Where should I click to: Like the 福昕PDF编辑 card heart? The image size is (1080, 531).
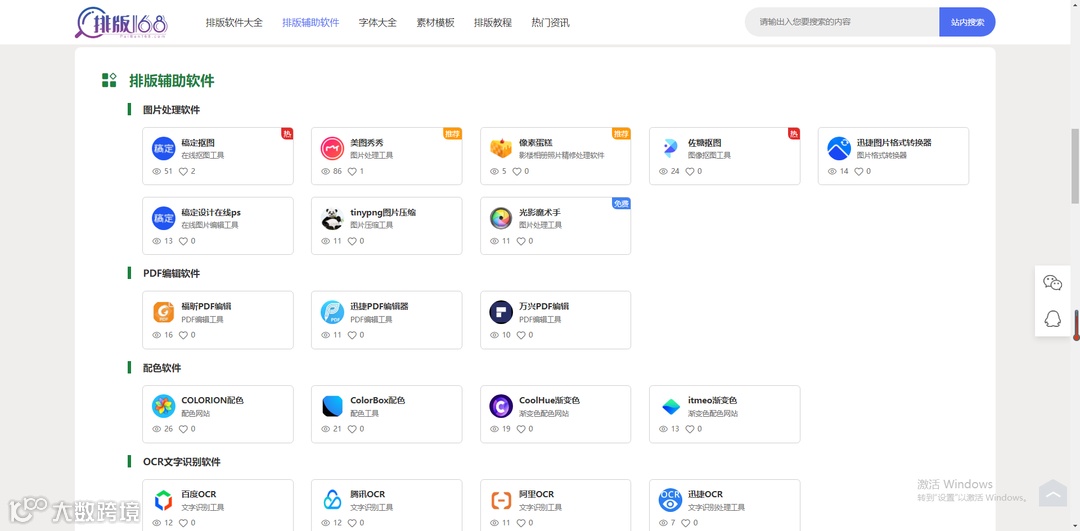coord(183,335)
